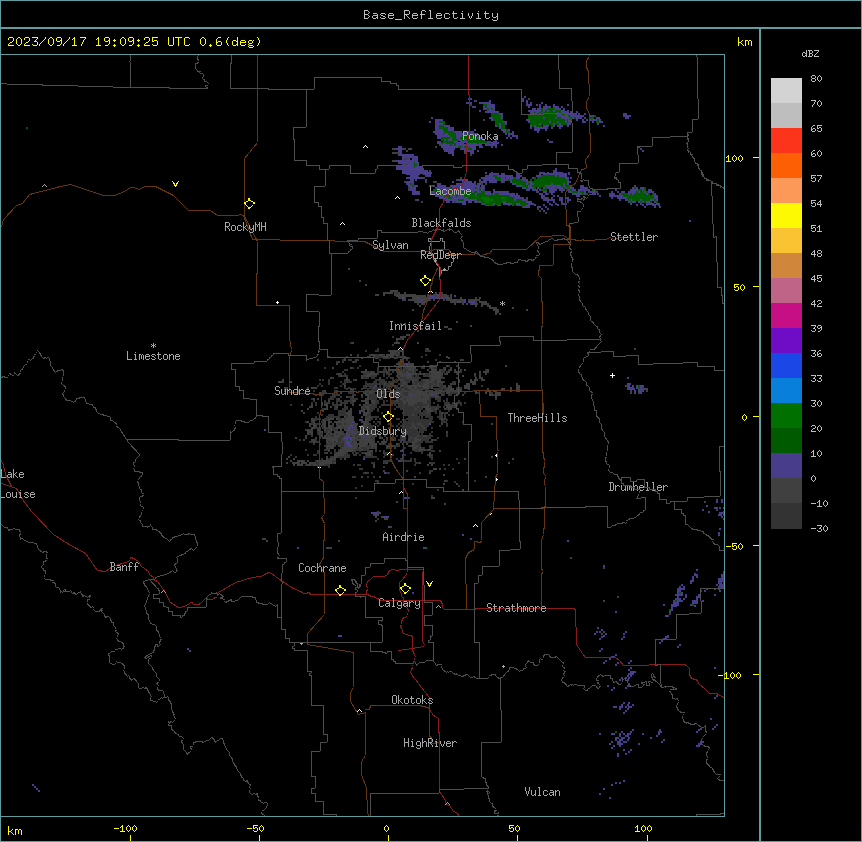Click the Lake Louise label
The image size is (862, 842).
click(18, 484)
